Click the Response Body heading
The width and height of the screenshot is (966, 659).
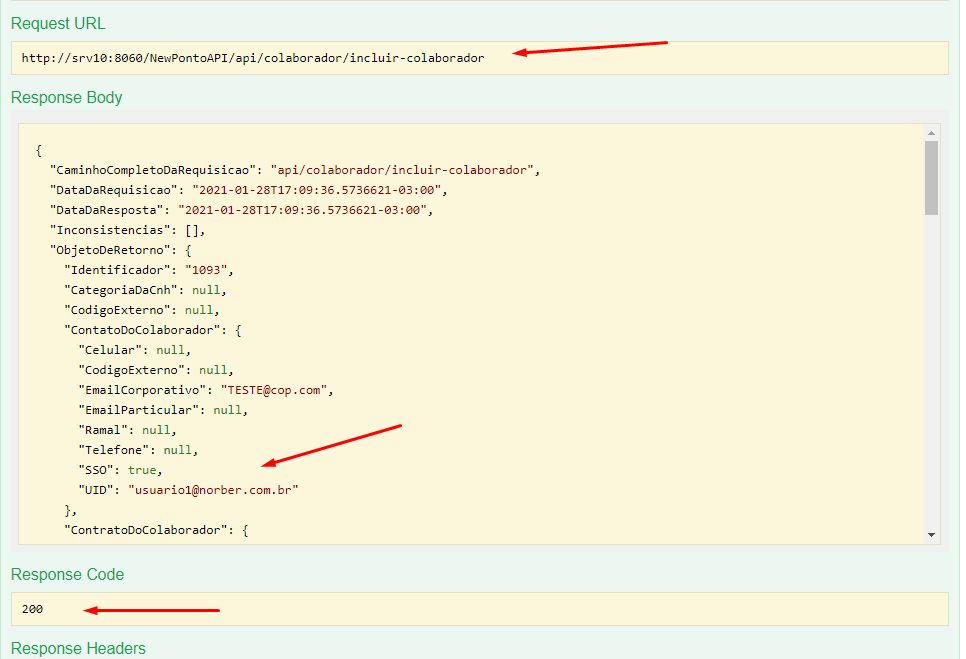[66, 97]
